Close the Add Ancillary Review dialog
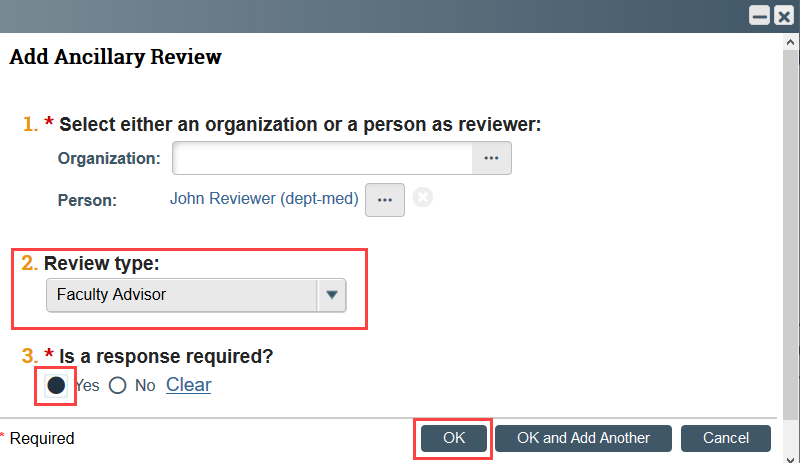Image resolution: width=800 pixels, height=463 pixels. click(784, 16)
